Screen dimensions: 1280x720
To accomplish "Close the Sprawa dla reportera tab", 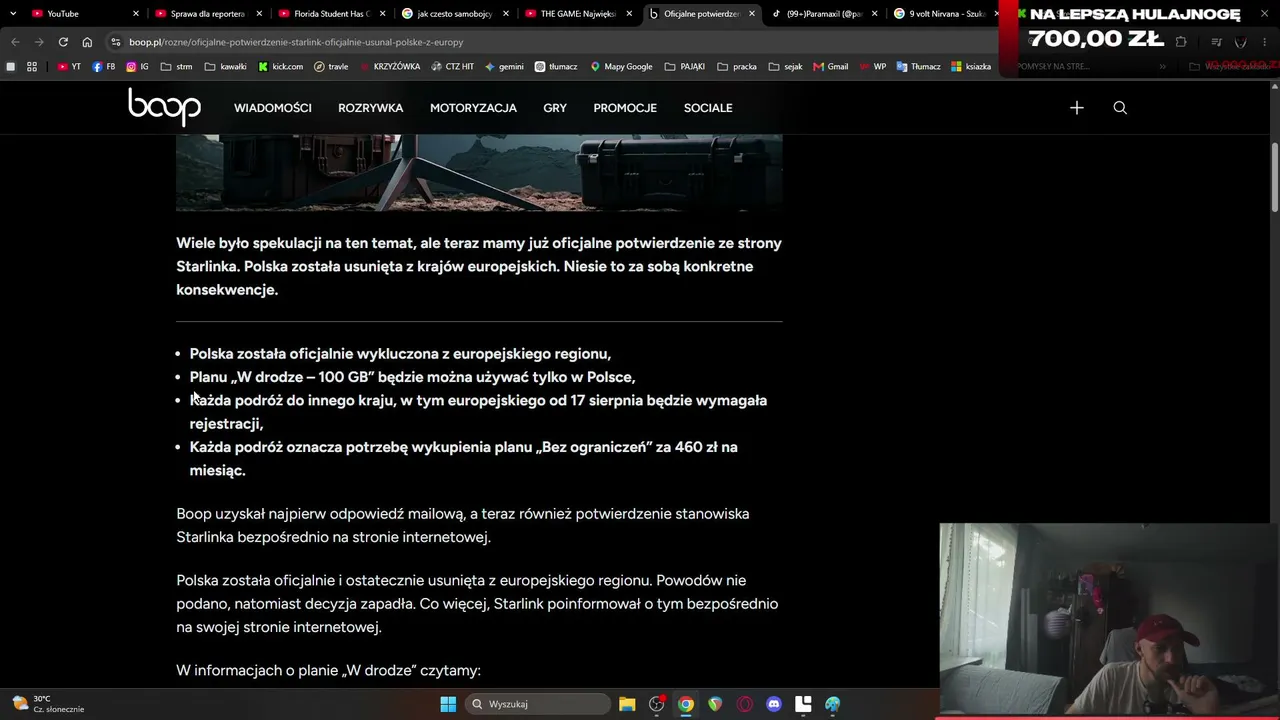I will pyautogui.click(x=259, y=14).
